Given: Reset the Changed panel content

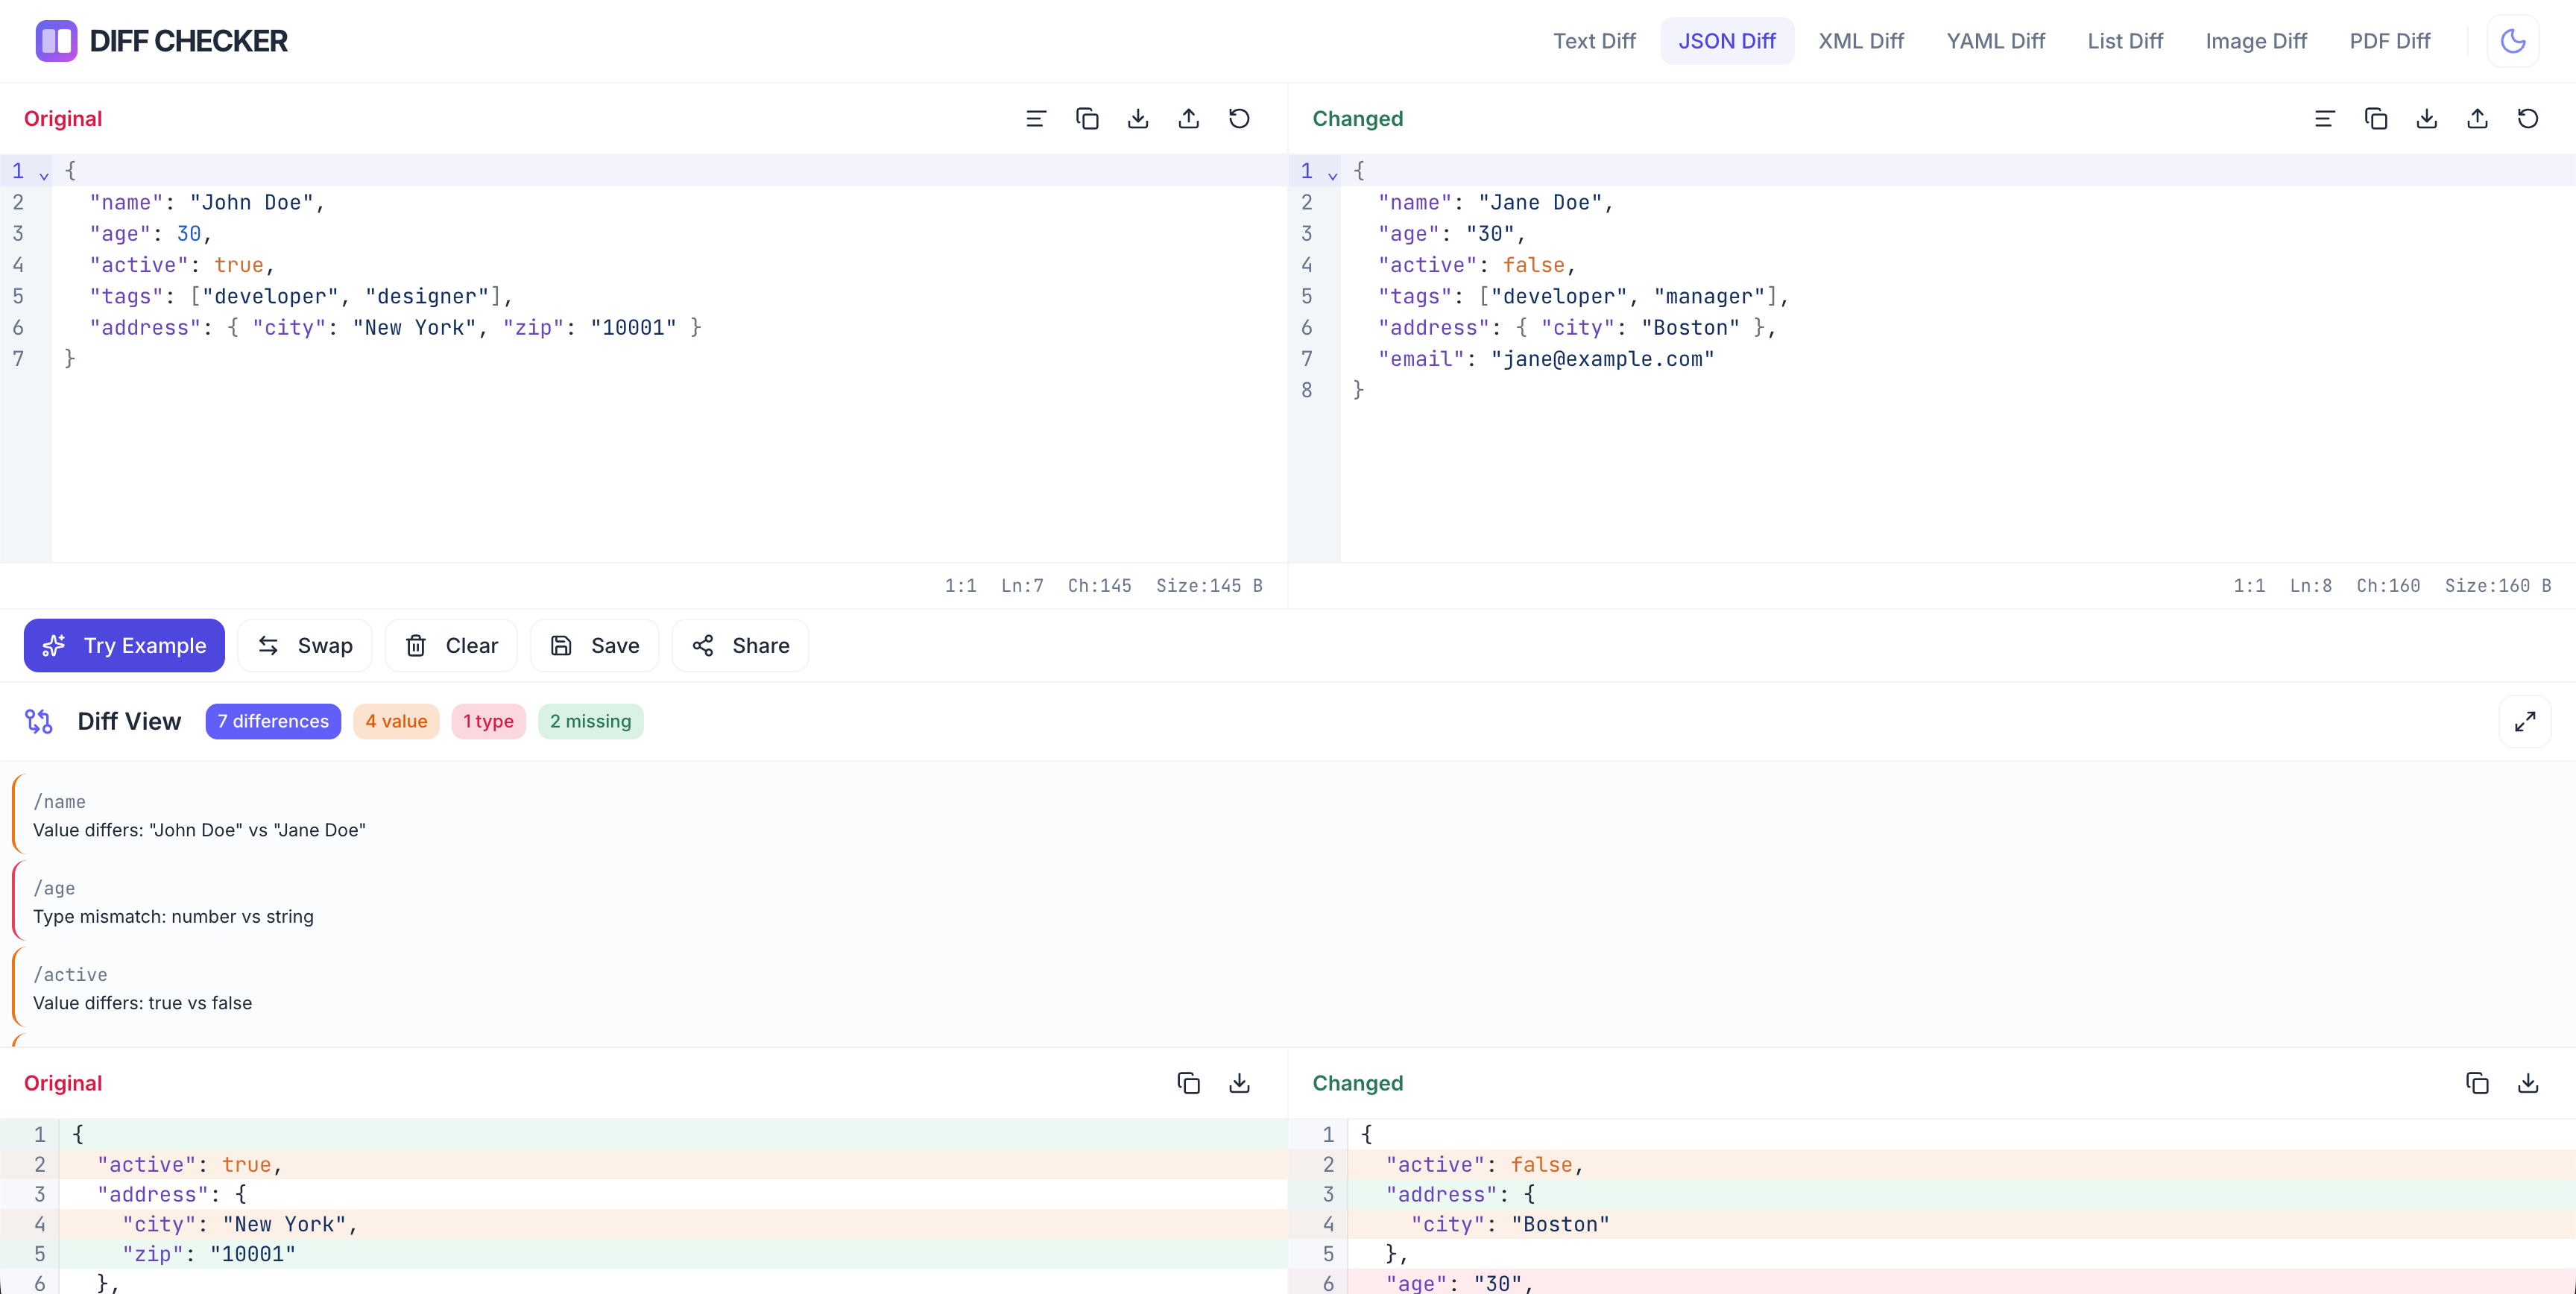Looking at the screenshot, I should (2528, 118).
